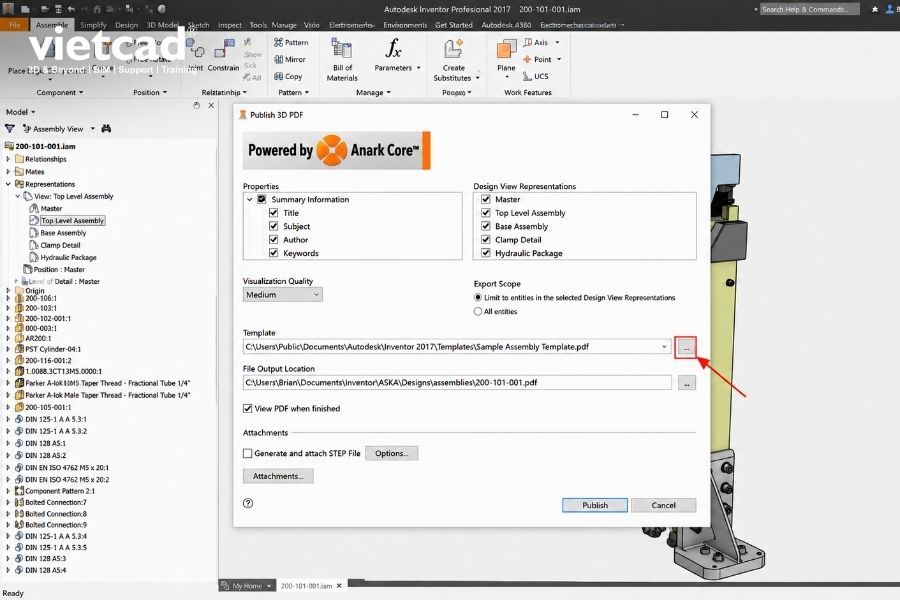Create a work Axis
This screenshot has width=900, height=600.
click(537, 42)
